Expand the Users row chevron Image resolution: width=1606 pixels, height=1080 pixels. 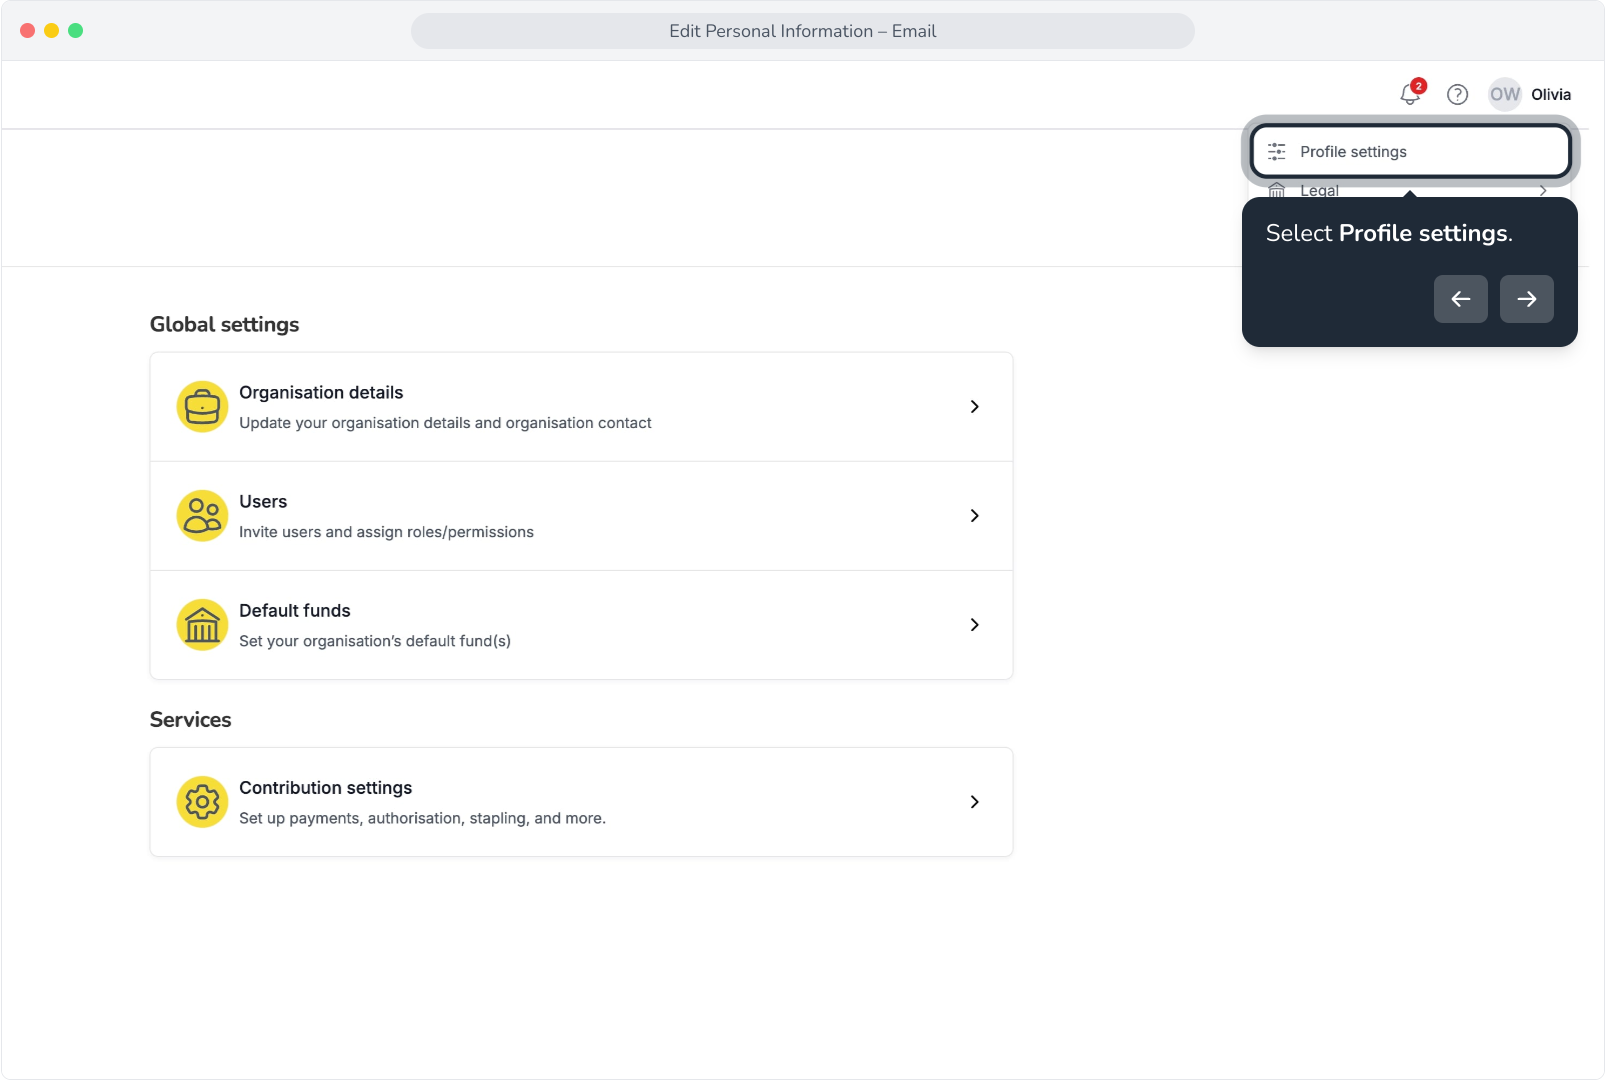974,516
